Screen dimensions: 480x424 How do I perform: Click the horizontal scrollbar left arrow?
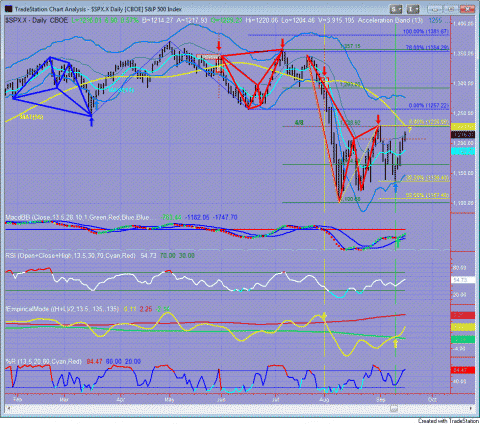click(8, 408)
